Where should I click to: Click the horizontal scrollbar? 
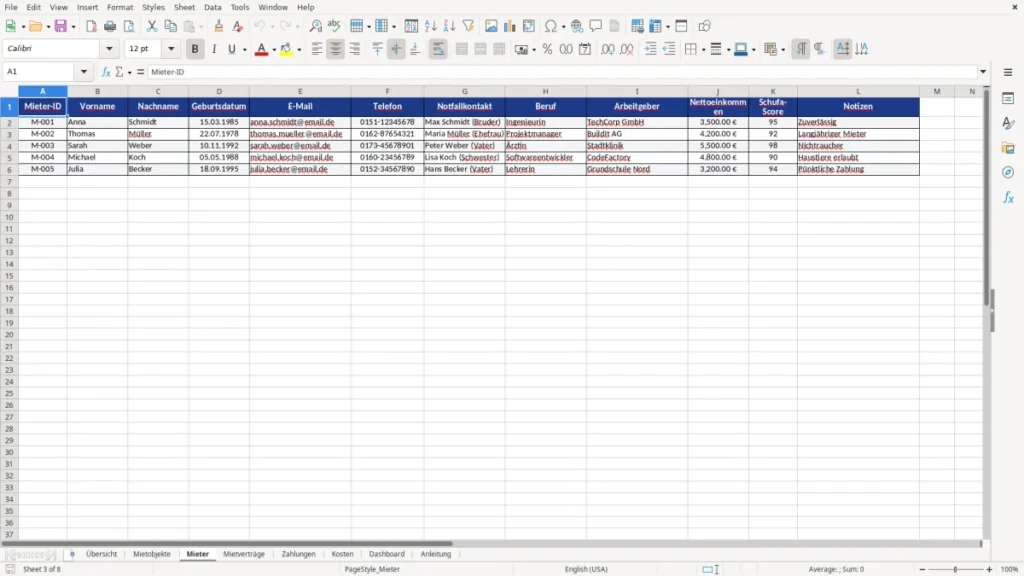point(227,543)
